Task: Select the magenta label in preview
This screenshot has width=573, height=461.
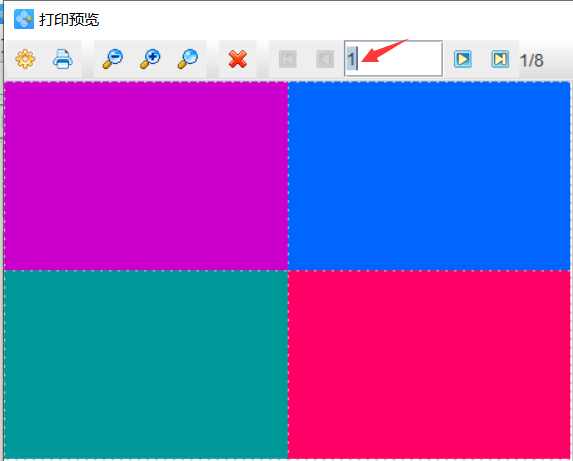Action: [x=146, y=176]
